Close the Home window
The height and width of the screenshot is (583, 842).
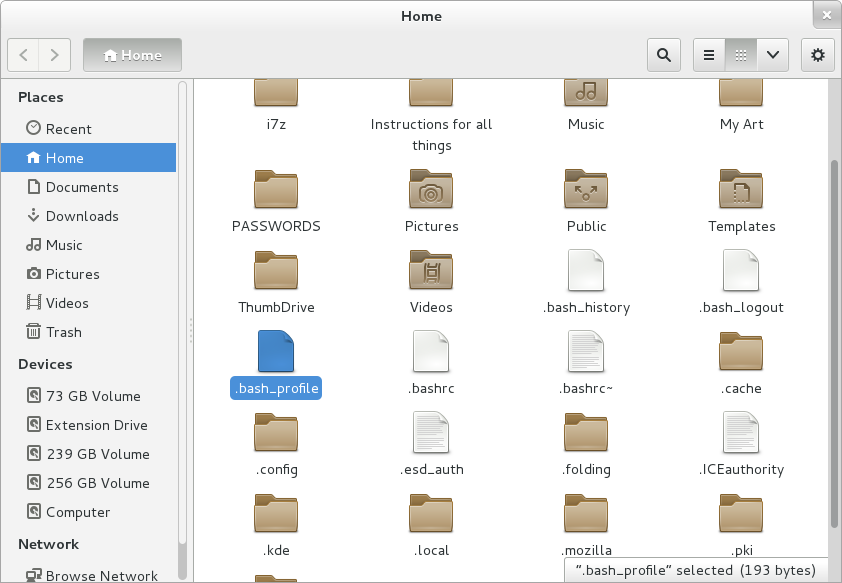pos(827,16)
